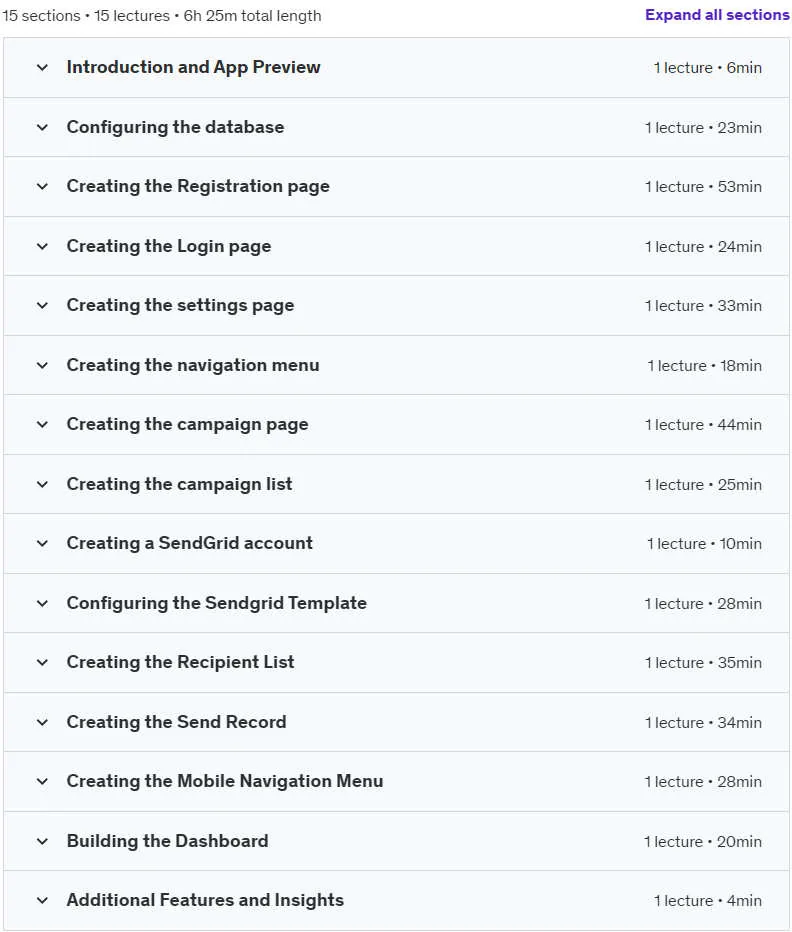Click the 53min duration of Registration page
Screen dimensions: 792x932
[x=739, y=187]
